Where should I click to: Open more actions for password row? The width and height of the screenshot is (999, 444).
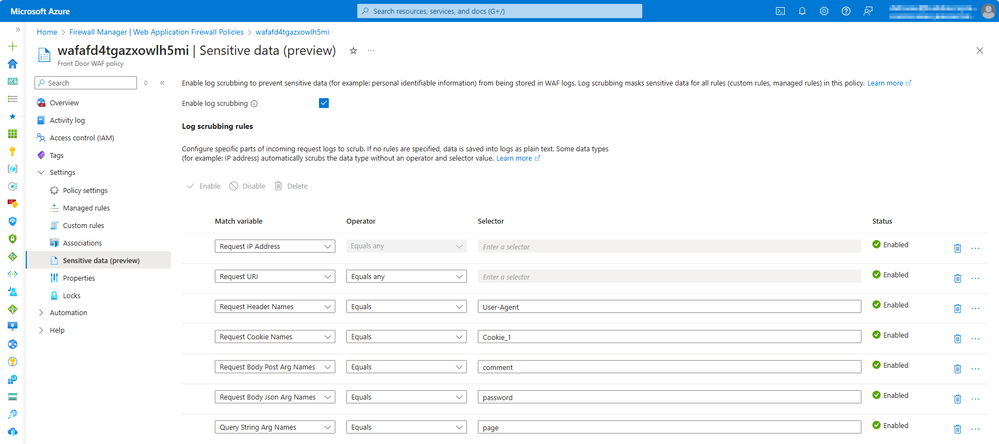(975, 398)
